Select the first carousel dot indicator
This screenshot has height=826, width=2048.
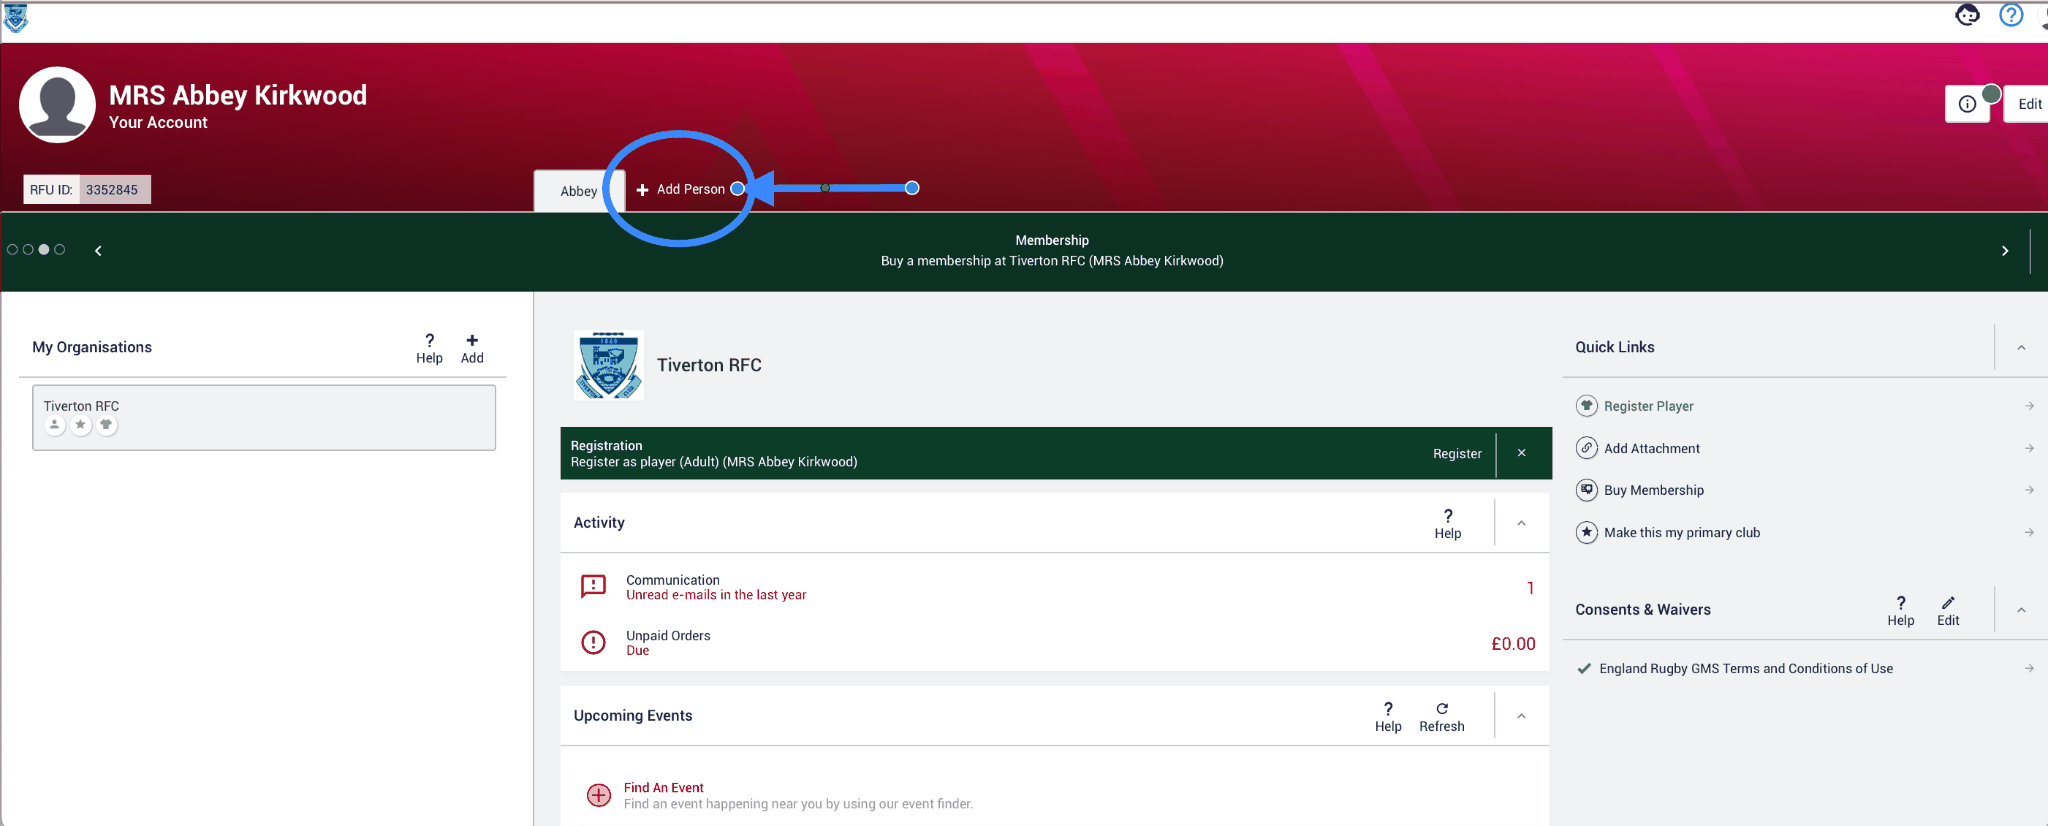click(x=13, y=250)
